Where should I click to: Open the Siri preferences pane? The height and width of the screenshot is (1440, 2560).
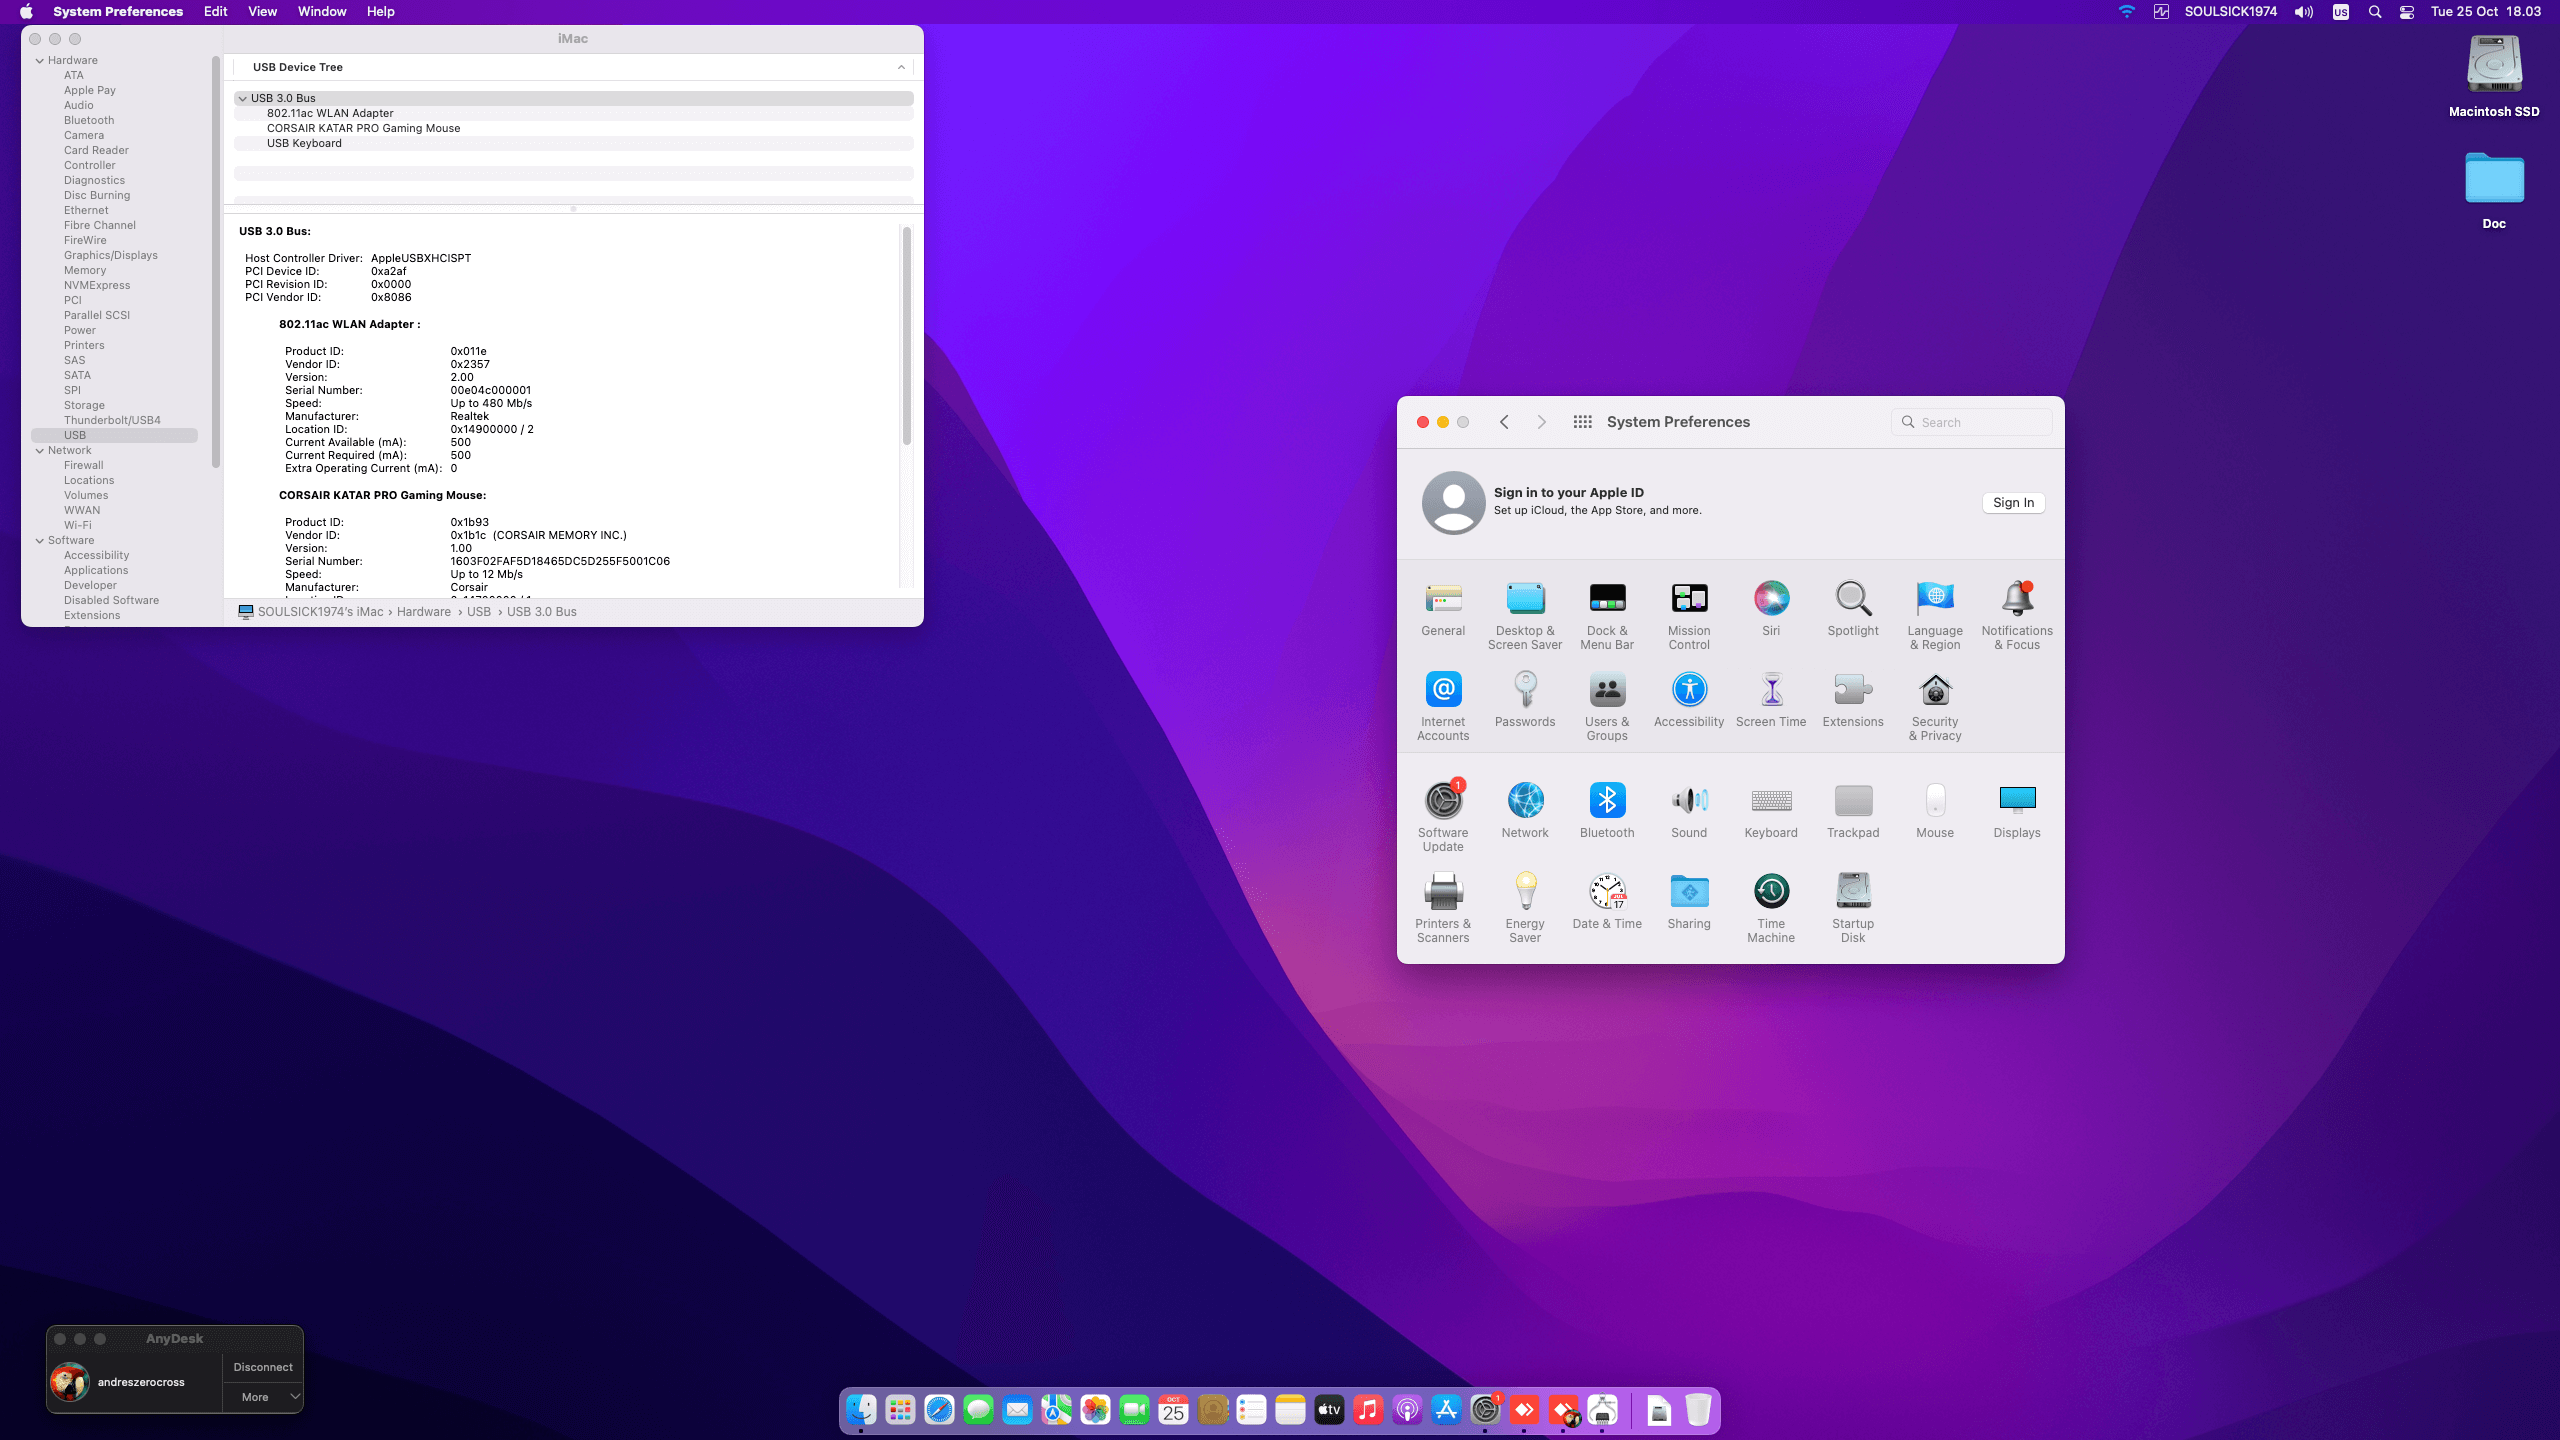coord(1771,608)
